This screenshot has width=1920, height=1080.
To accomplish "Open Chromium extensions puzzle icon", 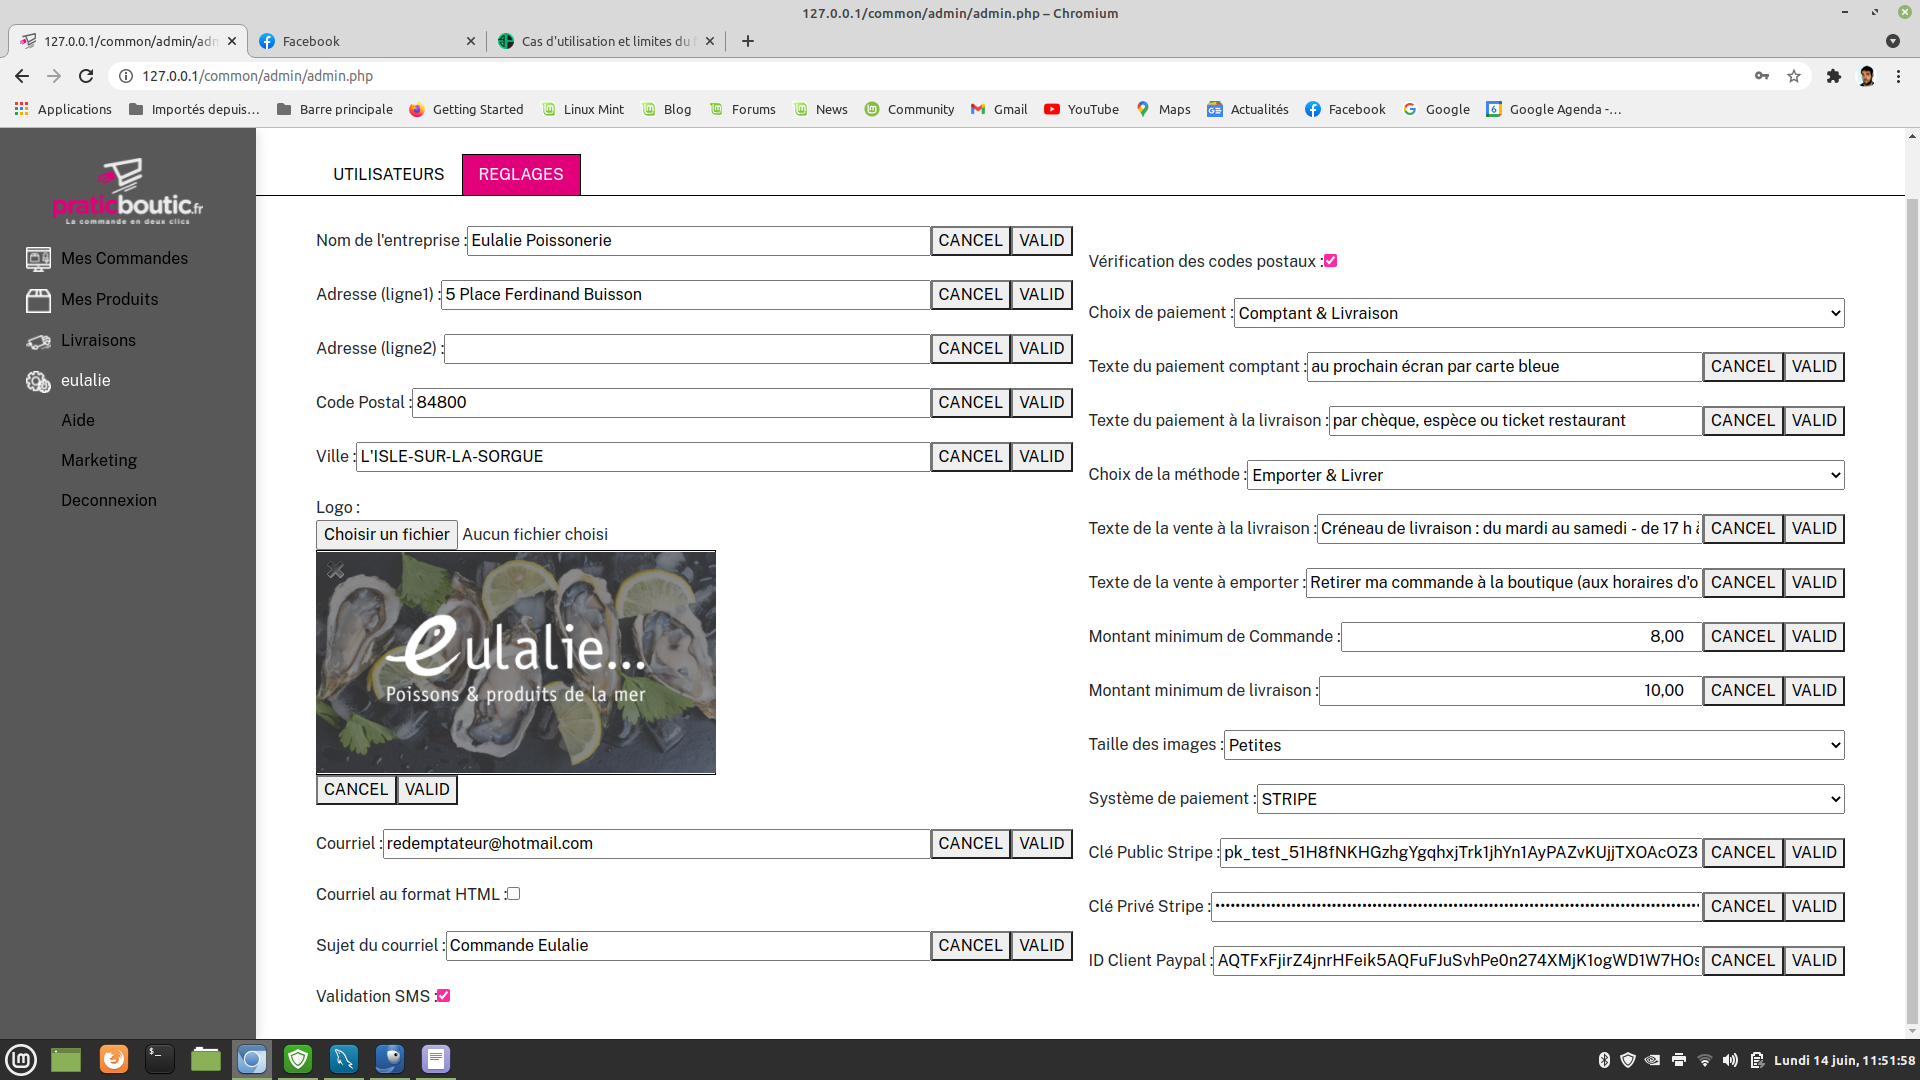I will point(1833,76).
